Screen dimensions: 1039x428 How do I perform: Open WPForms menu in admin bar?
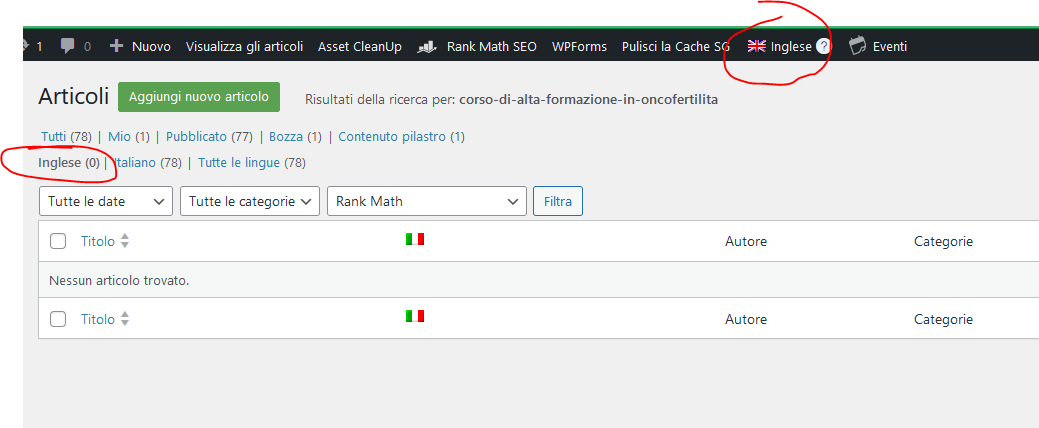click(579, 46)
